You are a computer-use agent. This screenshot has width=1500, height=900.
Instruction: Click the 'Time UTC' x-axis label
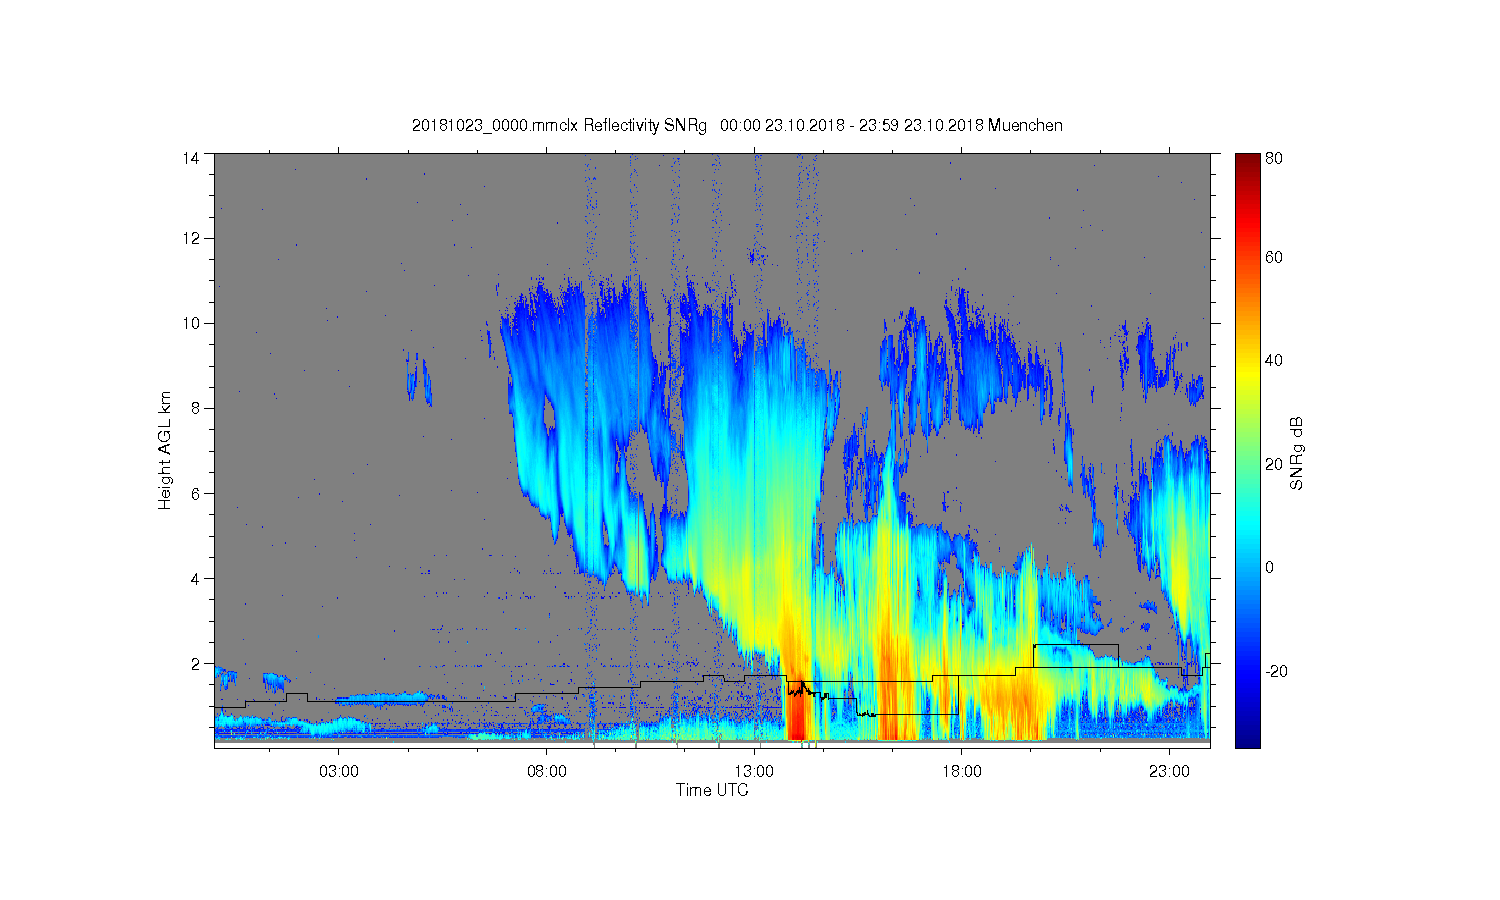point(712,790)
